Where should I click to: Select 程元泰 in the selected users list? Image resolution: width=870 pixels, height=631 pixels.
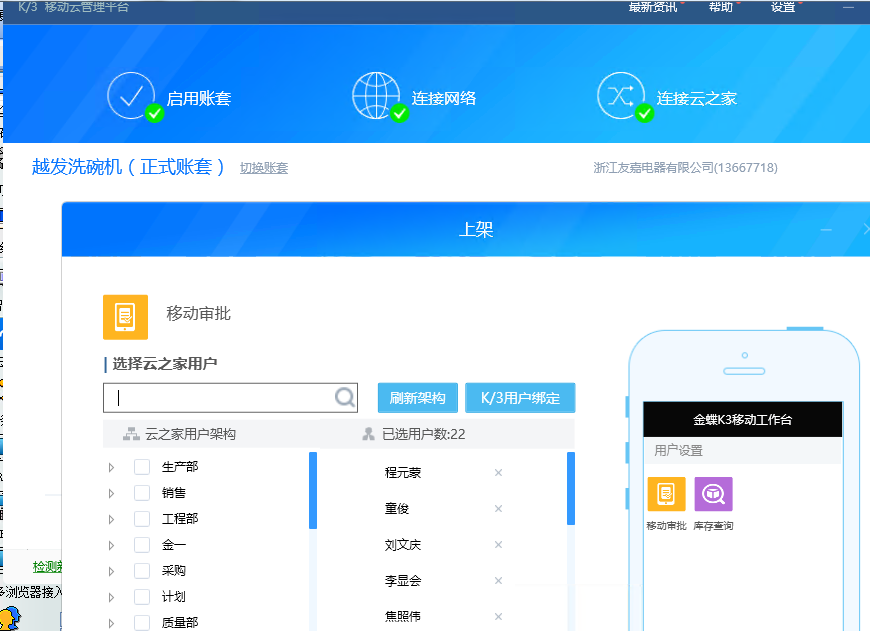coord(403,473)
